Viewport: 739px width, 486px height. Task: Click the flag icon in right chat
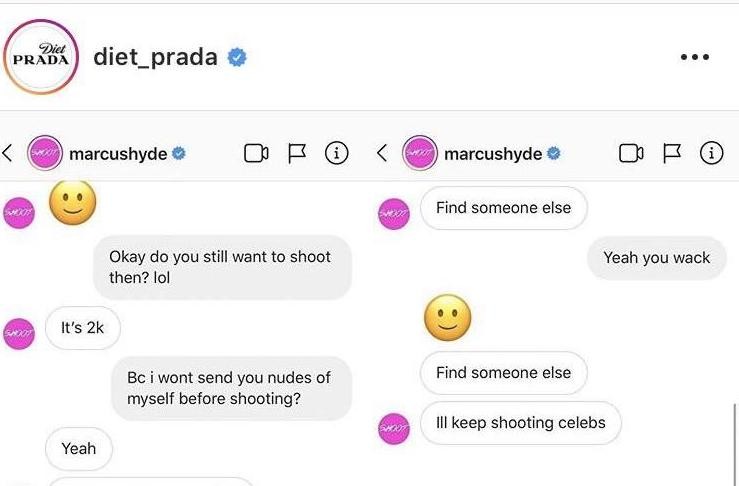pyautogui.click(x=671, y=153)
